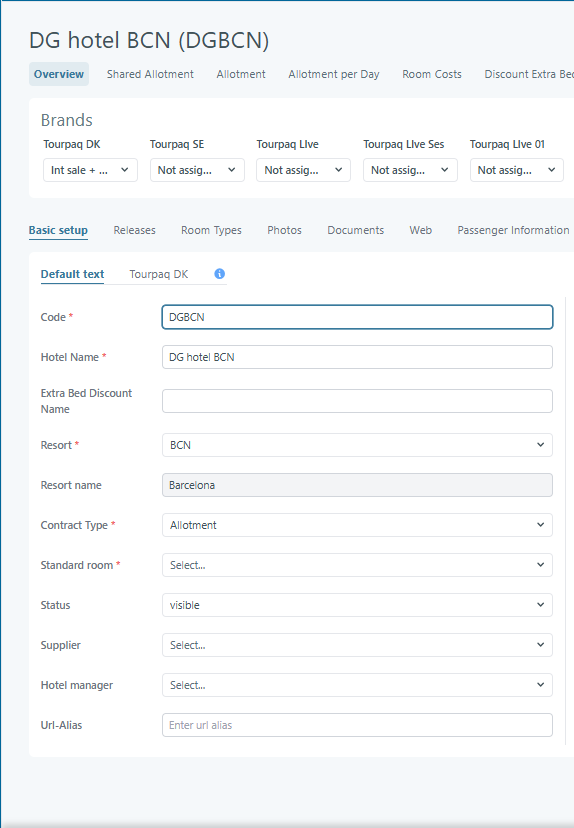The image size is (574, 828).
Task: Click the Code input field
Action: (357, 317)
